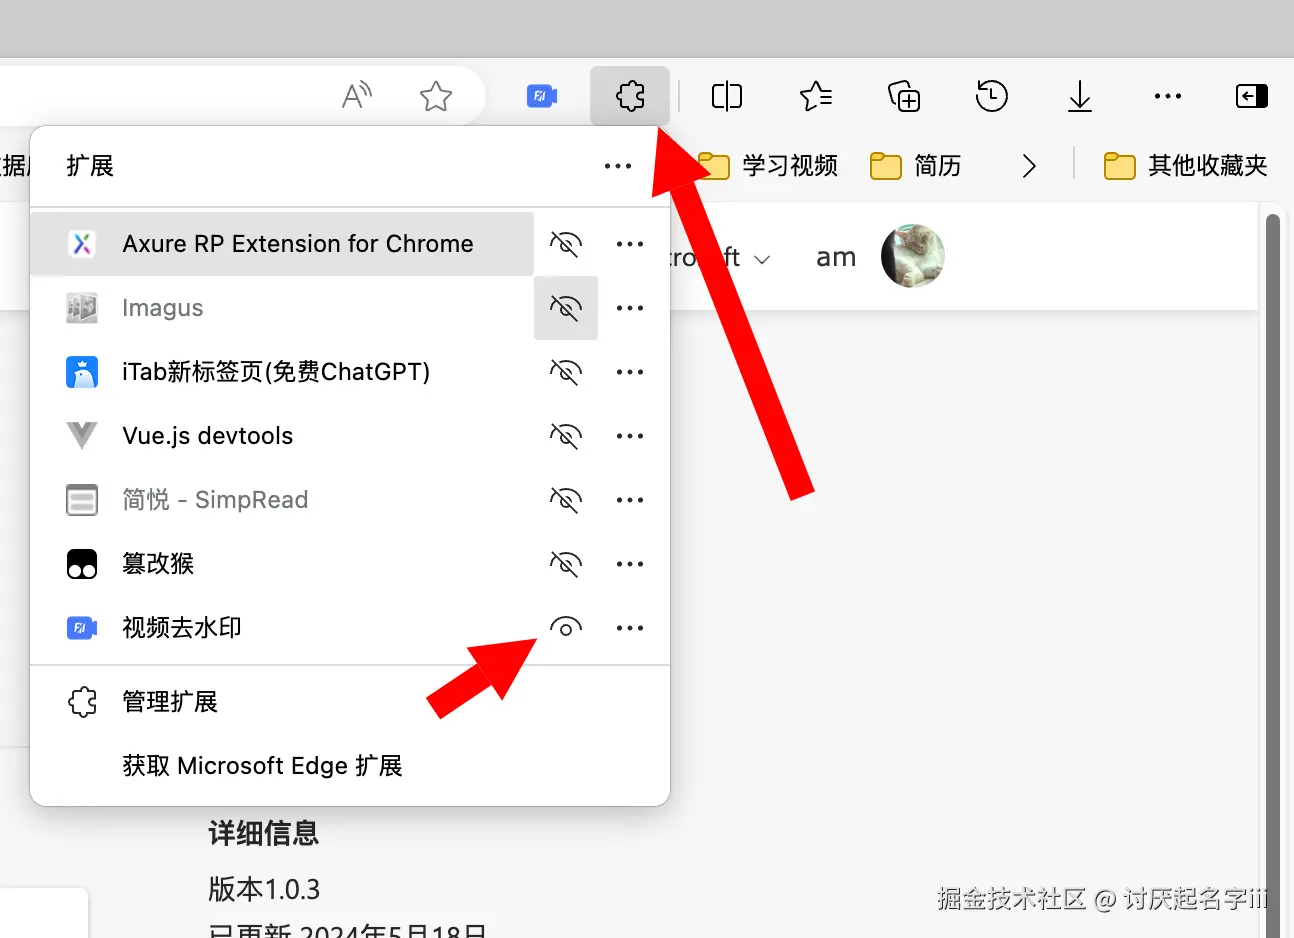The width and height of the screenshot is (1294, 938).
Task: Open more actions for Vue.js devtools
Action: coord(630,436)
